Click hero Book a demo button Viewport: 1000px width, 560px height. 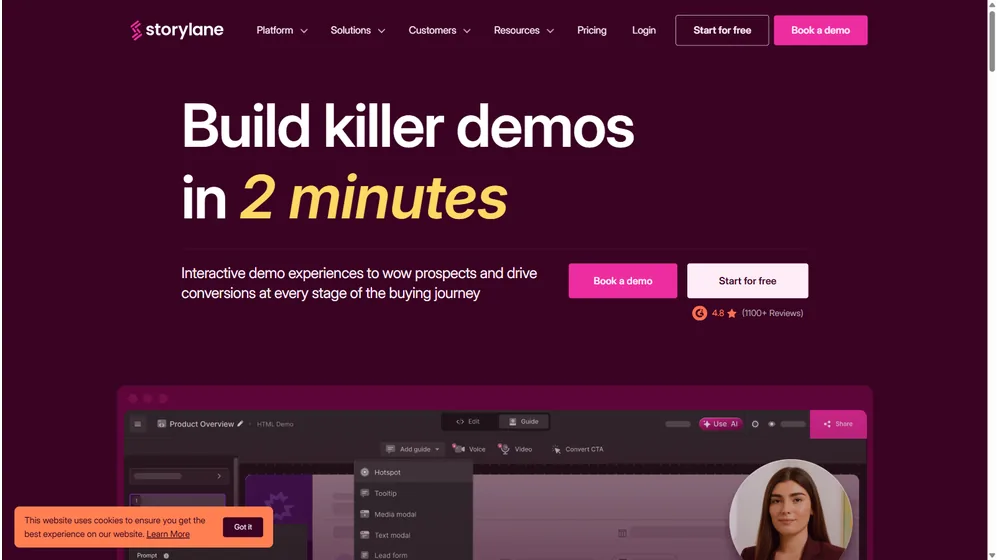tap(622, 281)
